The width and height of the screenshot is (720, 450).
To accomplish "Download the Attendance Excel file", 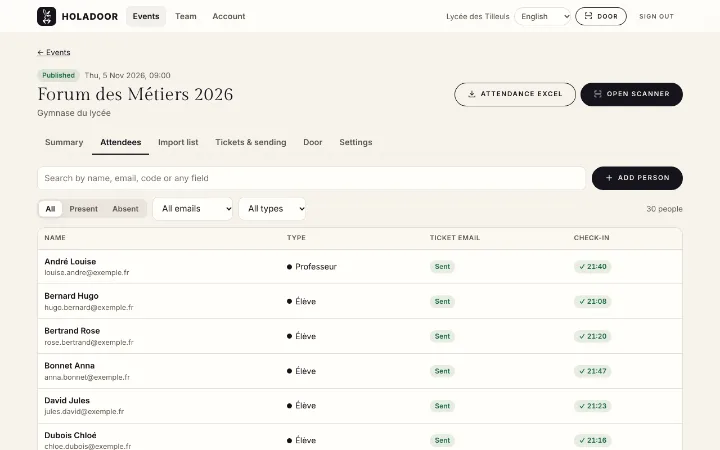I will point(515,95).
